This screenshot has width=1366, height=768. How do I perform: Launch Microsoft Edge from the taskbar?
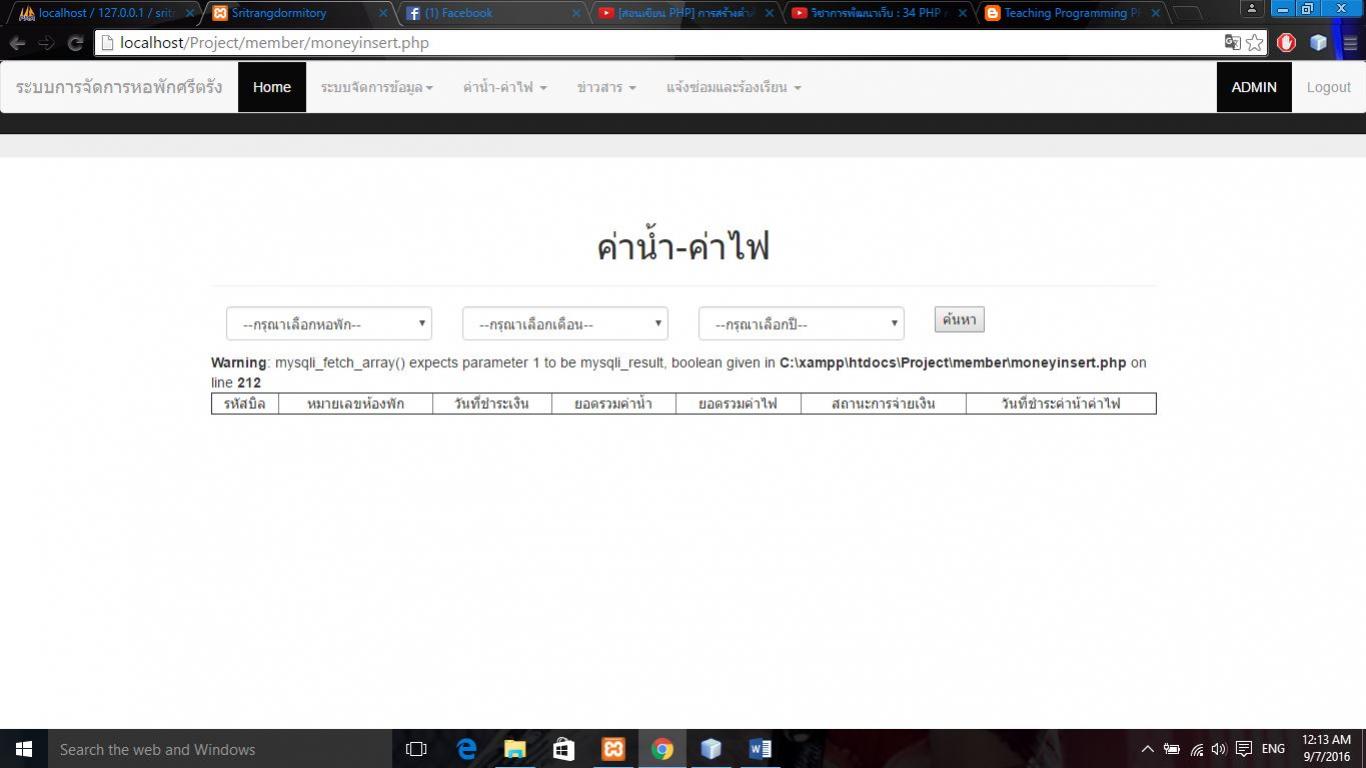(466, 749)
